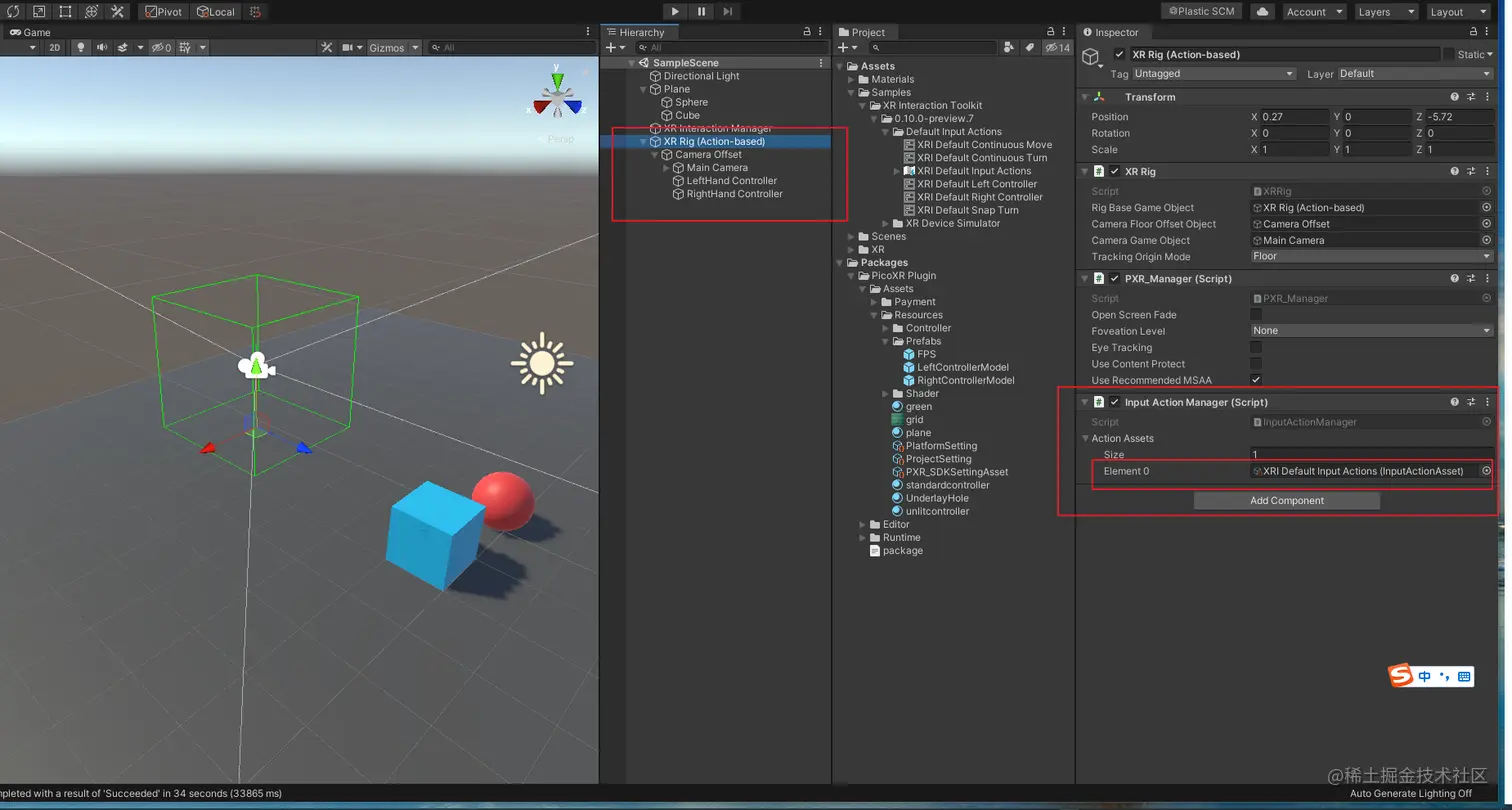Click the Step frame button
Screen dimensions: 1512x810
click(x=727, y=12)
